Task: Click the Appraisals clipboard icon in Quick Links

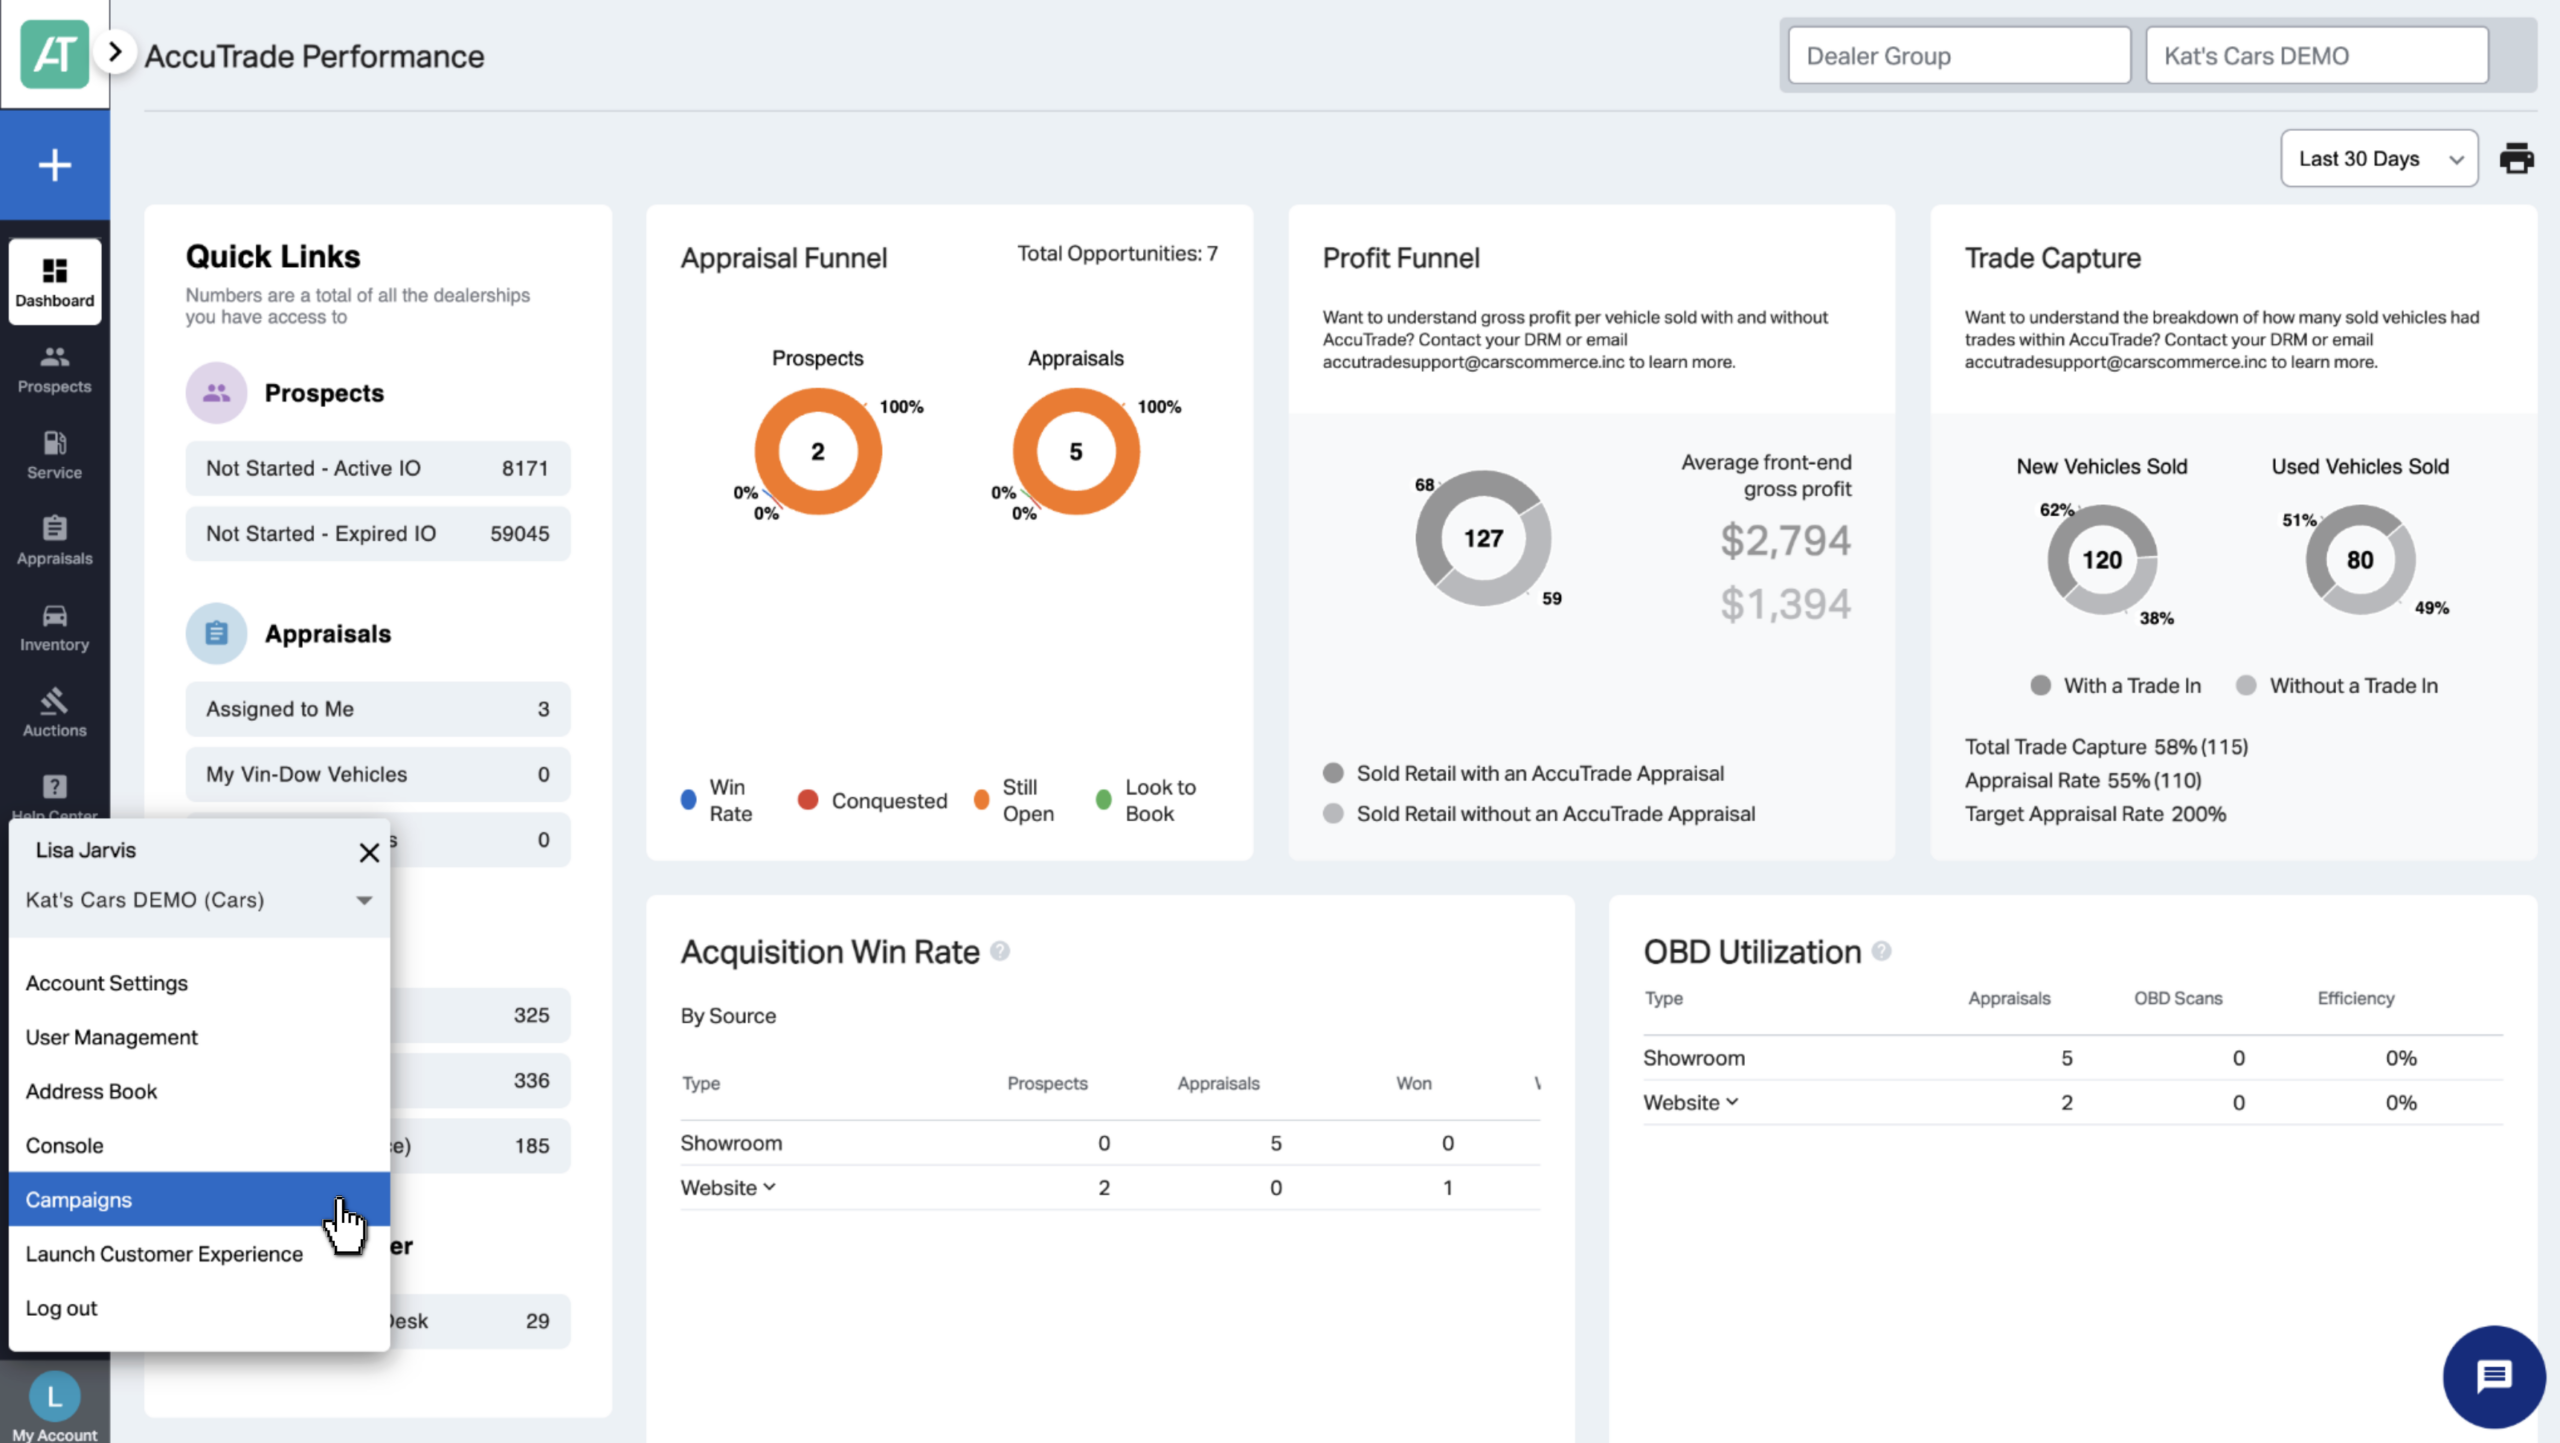Action: (216, 633)
